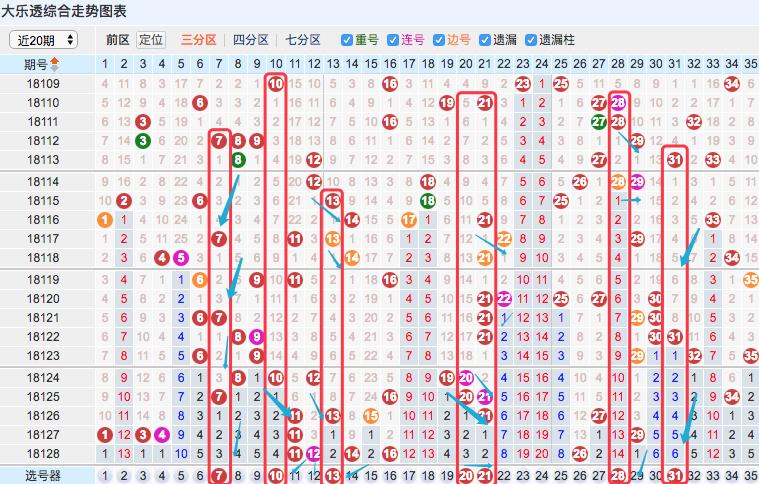Deselect red ball 28 in 选号器 row
Viewport: 759px width, 484px height.
pyautogui.click(x=618, y=476)
